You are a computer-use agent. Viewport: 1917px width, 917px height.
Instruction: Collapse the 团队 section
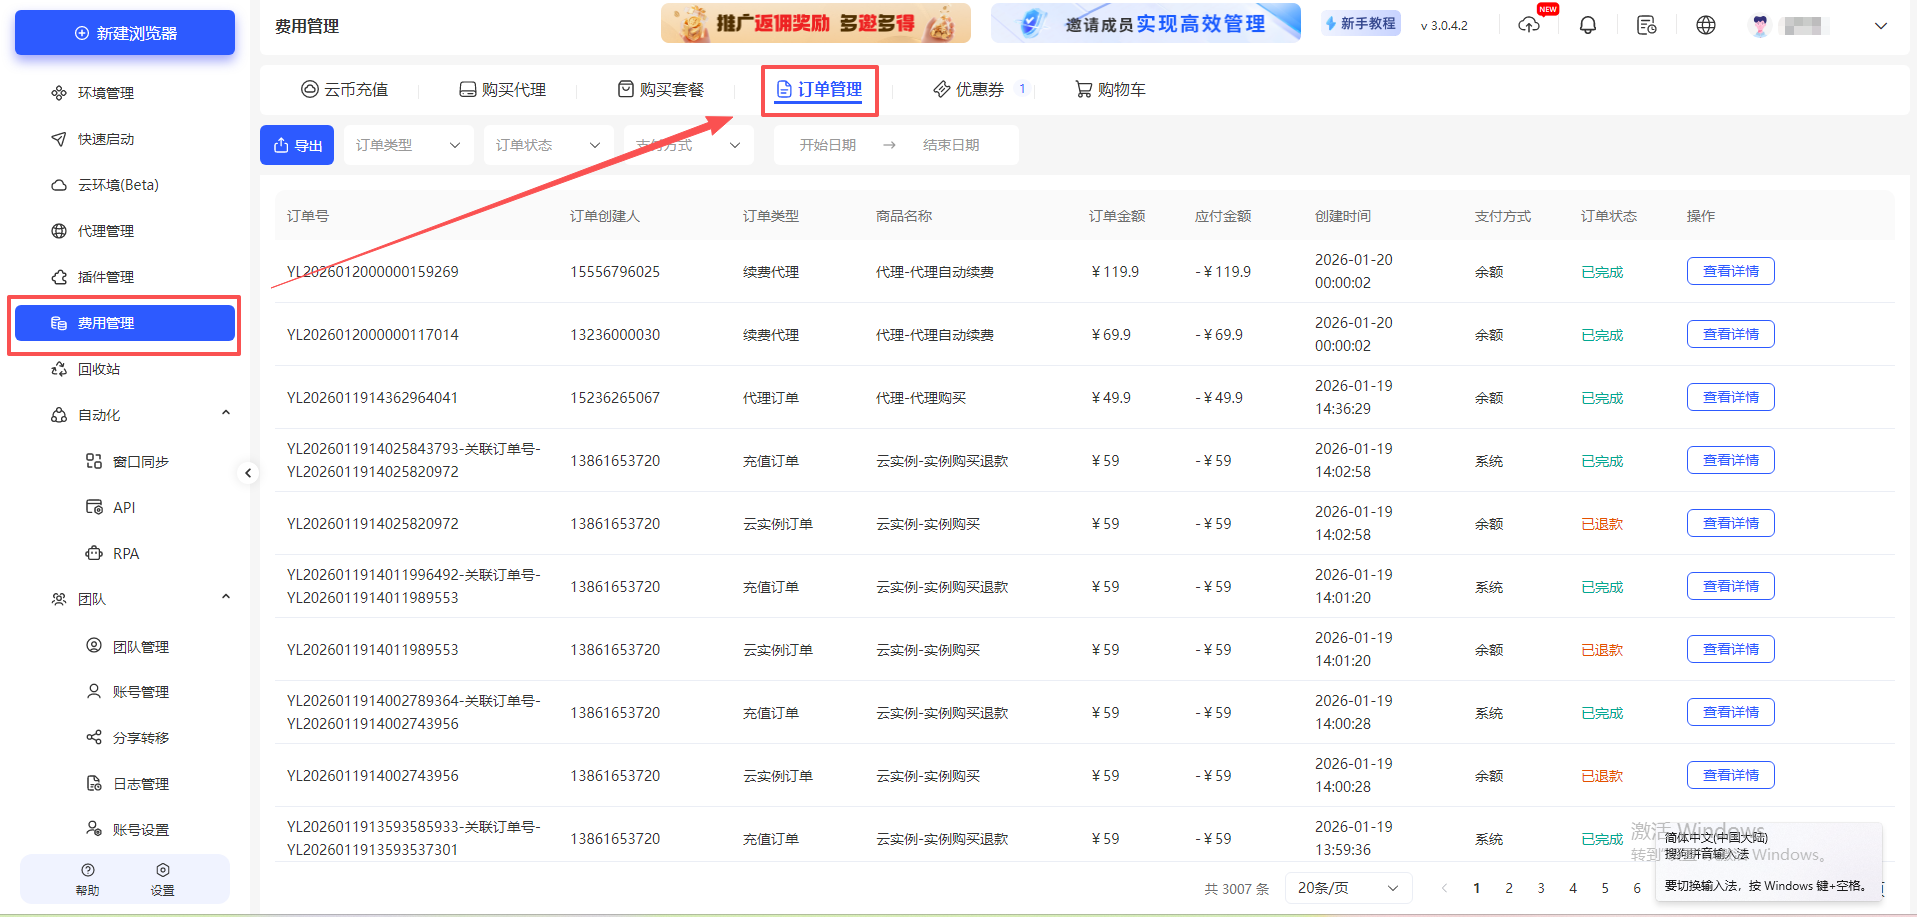tap(226, 597)
